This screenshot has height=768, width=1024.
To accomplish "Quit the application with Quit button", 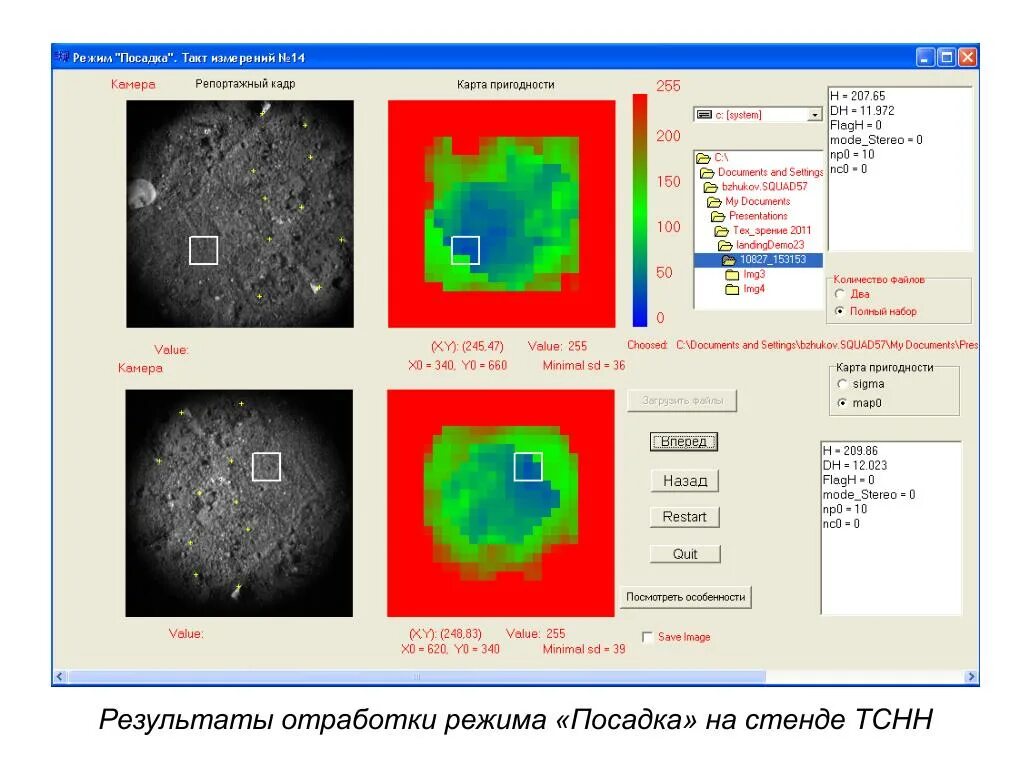I will pyautogui.click(x=685, y=554).
